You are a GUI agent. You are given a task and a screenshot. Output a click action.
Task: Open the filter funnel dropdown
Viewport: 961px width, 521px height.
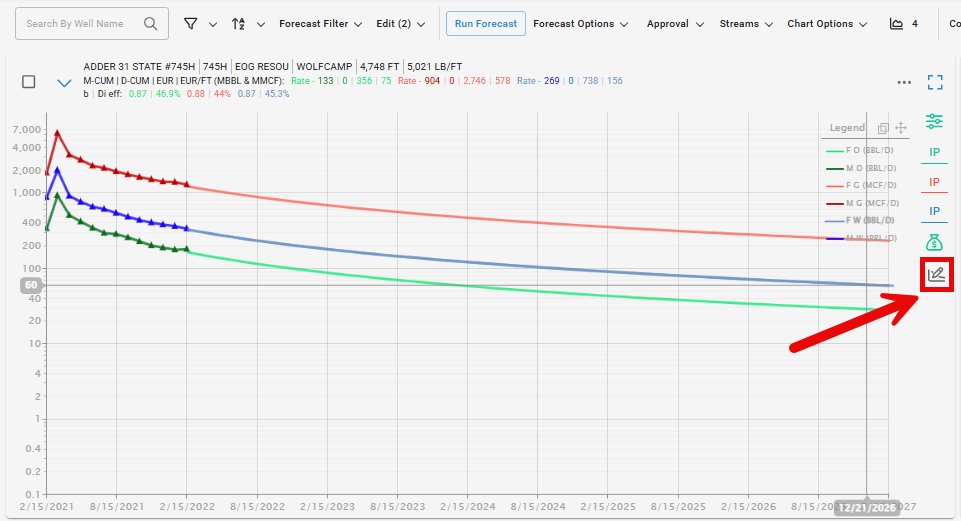point(200,24)
